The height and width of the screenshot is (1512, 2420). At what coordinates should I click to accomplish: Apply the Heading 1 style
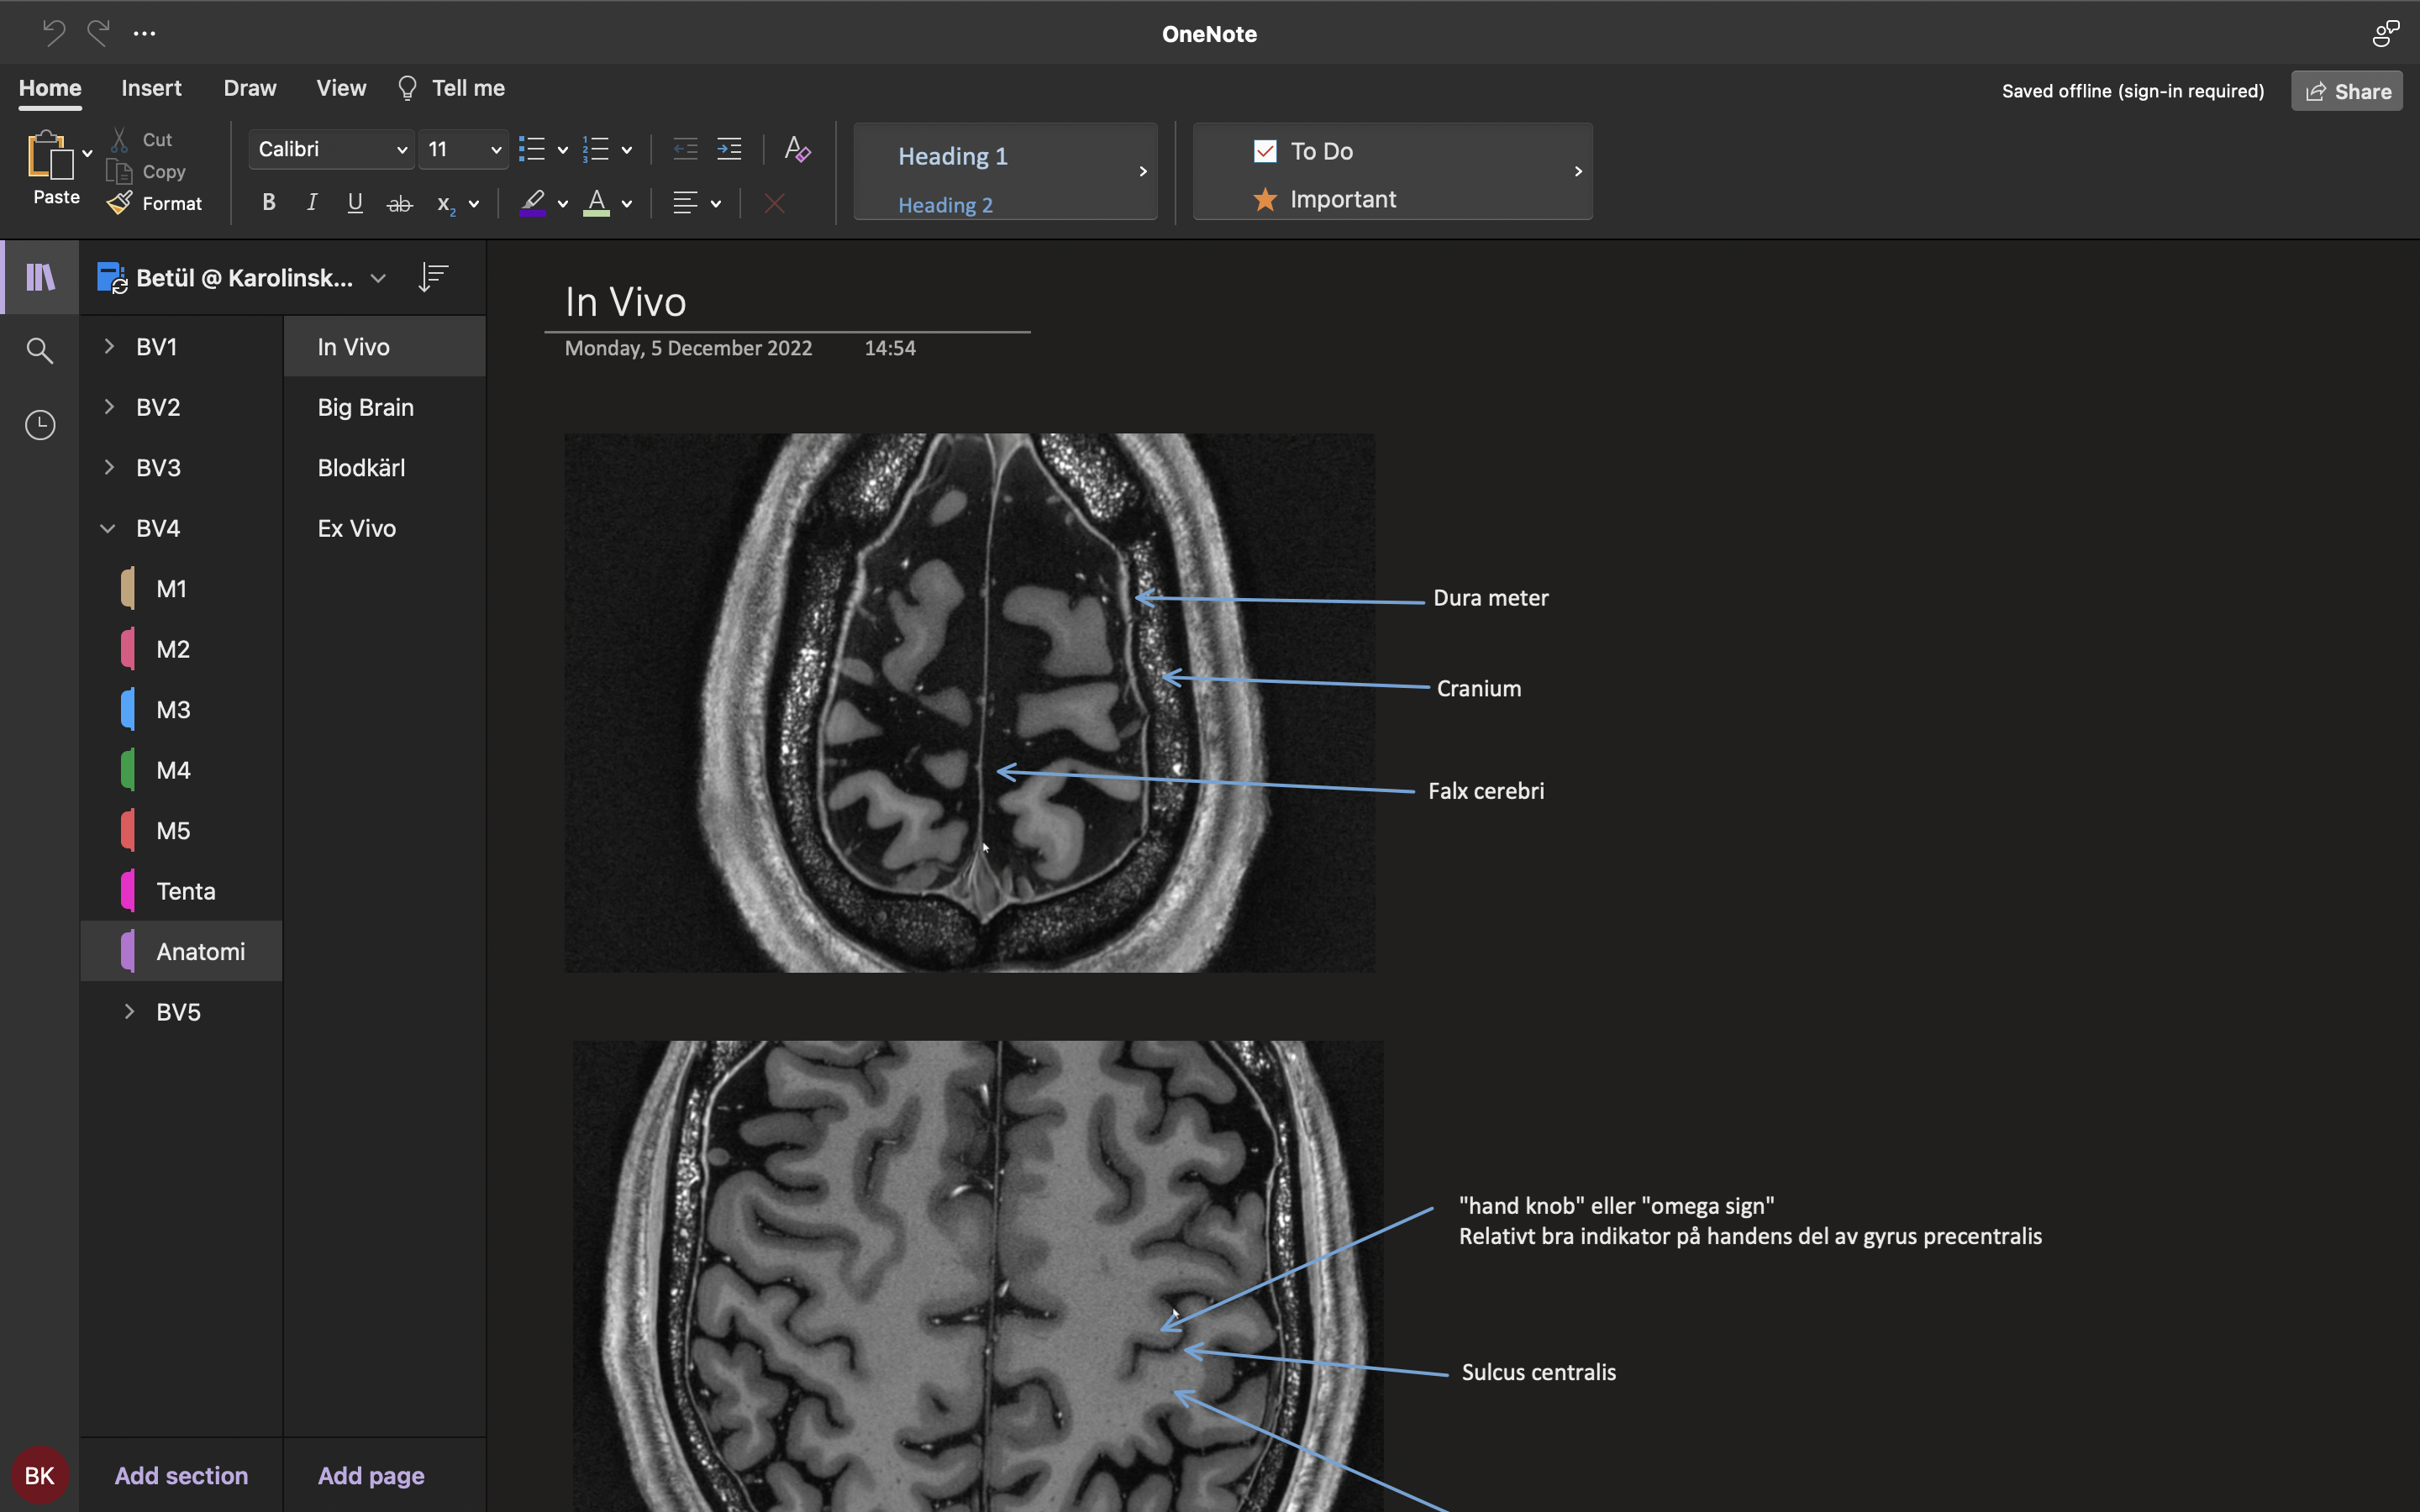[953, 156]
